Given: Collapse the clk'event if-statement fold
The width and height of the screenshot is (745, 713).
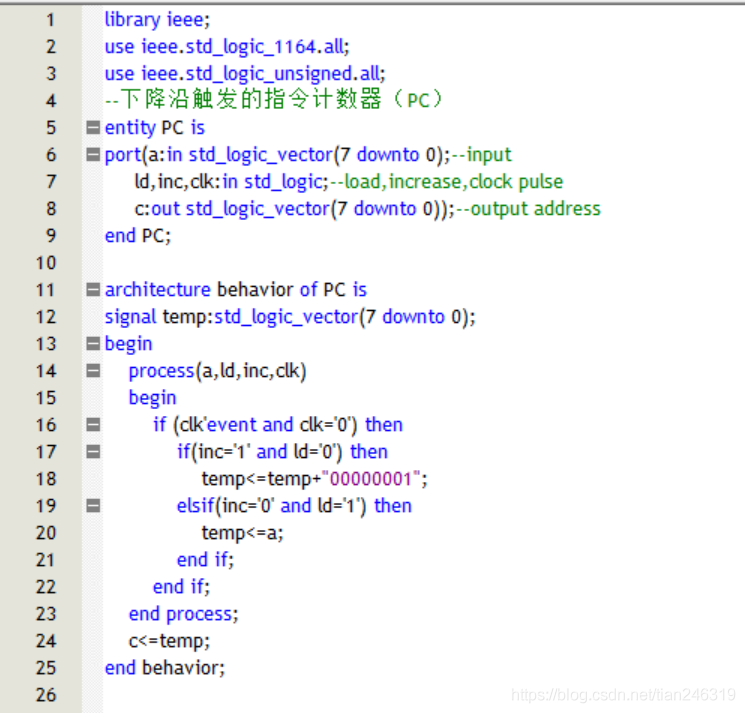Looking at the screenshot, I should point(93,425).
